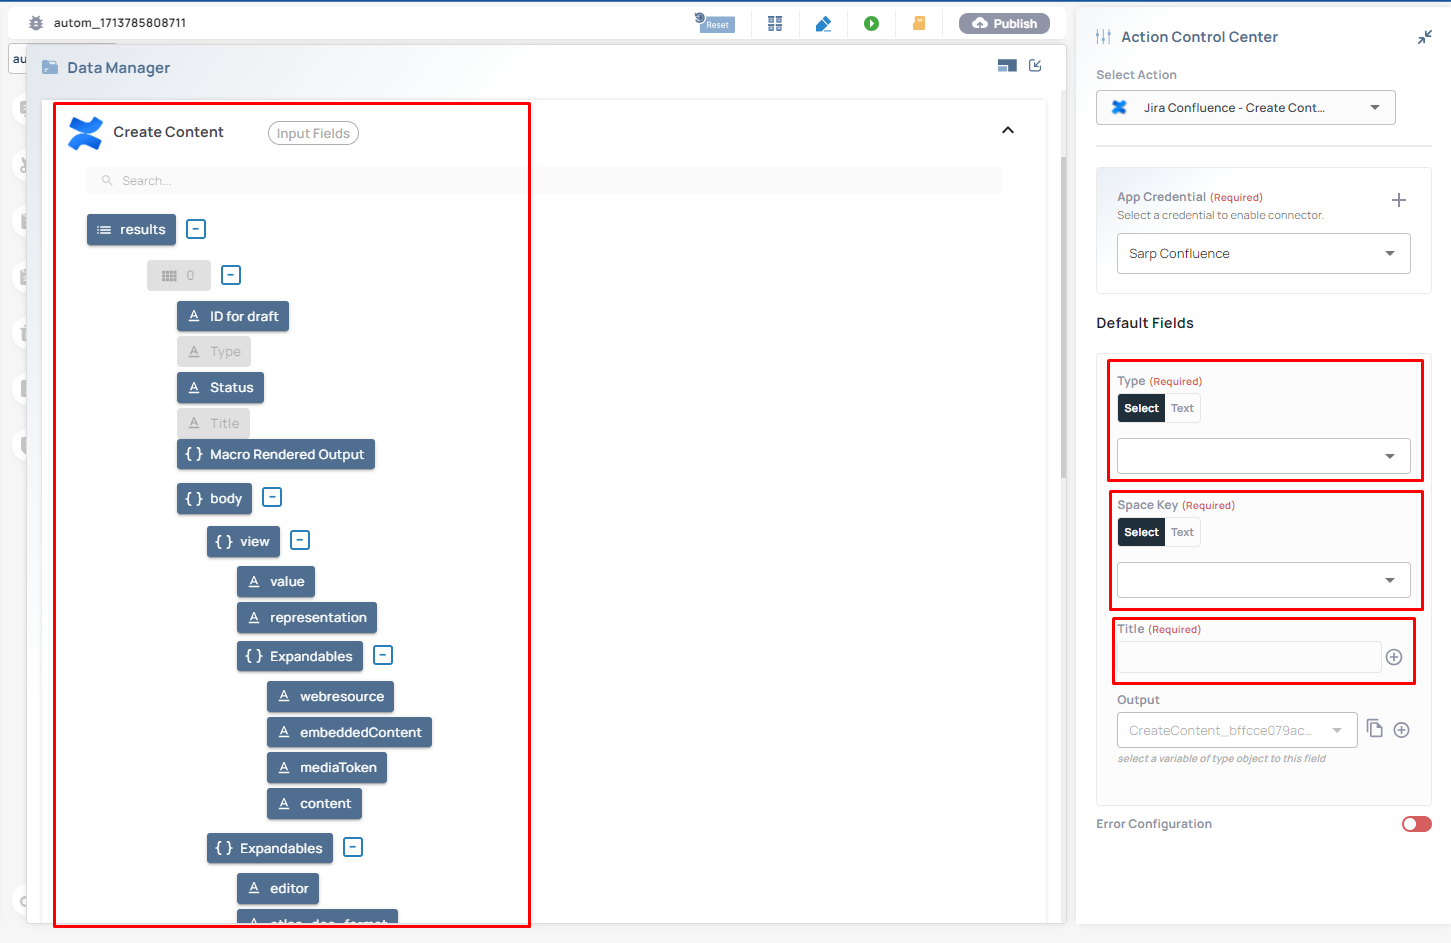
Task: Click the Data Manager dock layout icon
Action: coord(1007,66)
